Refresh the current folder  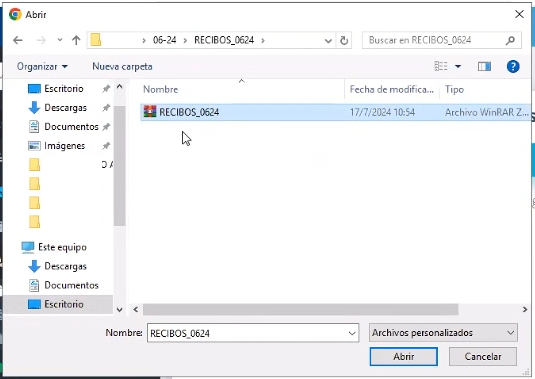pos(344,40)
